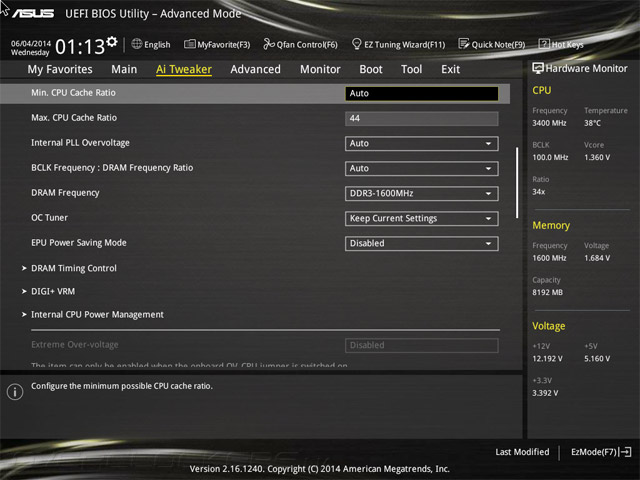640x480 pixels.
Task: Launch EZ Tuning Wizard(F11)
Action: coord(398,44)
